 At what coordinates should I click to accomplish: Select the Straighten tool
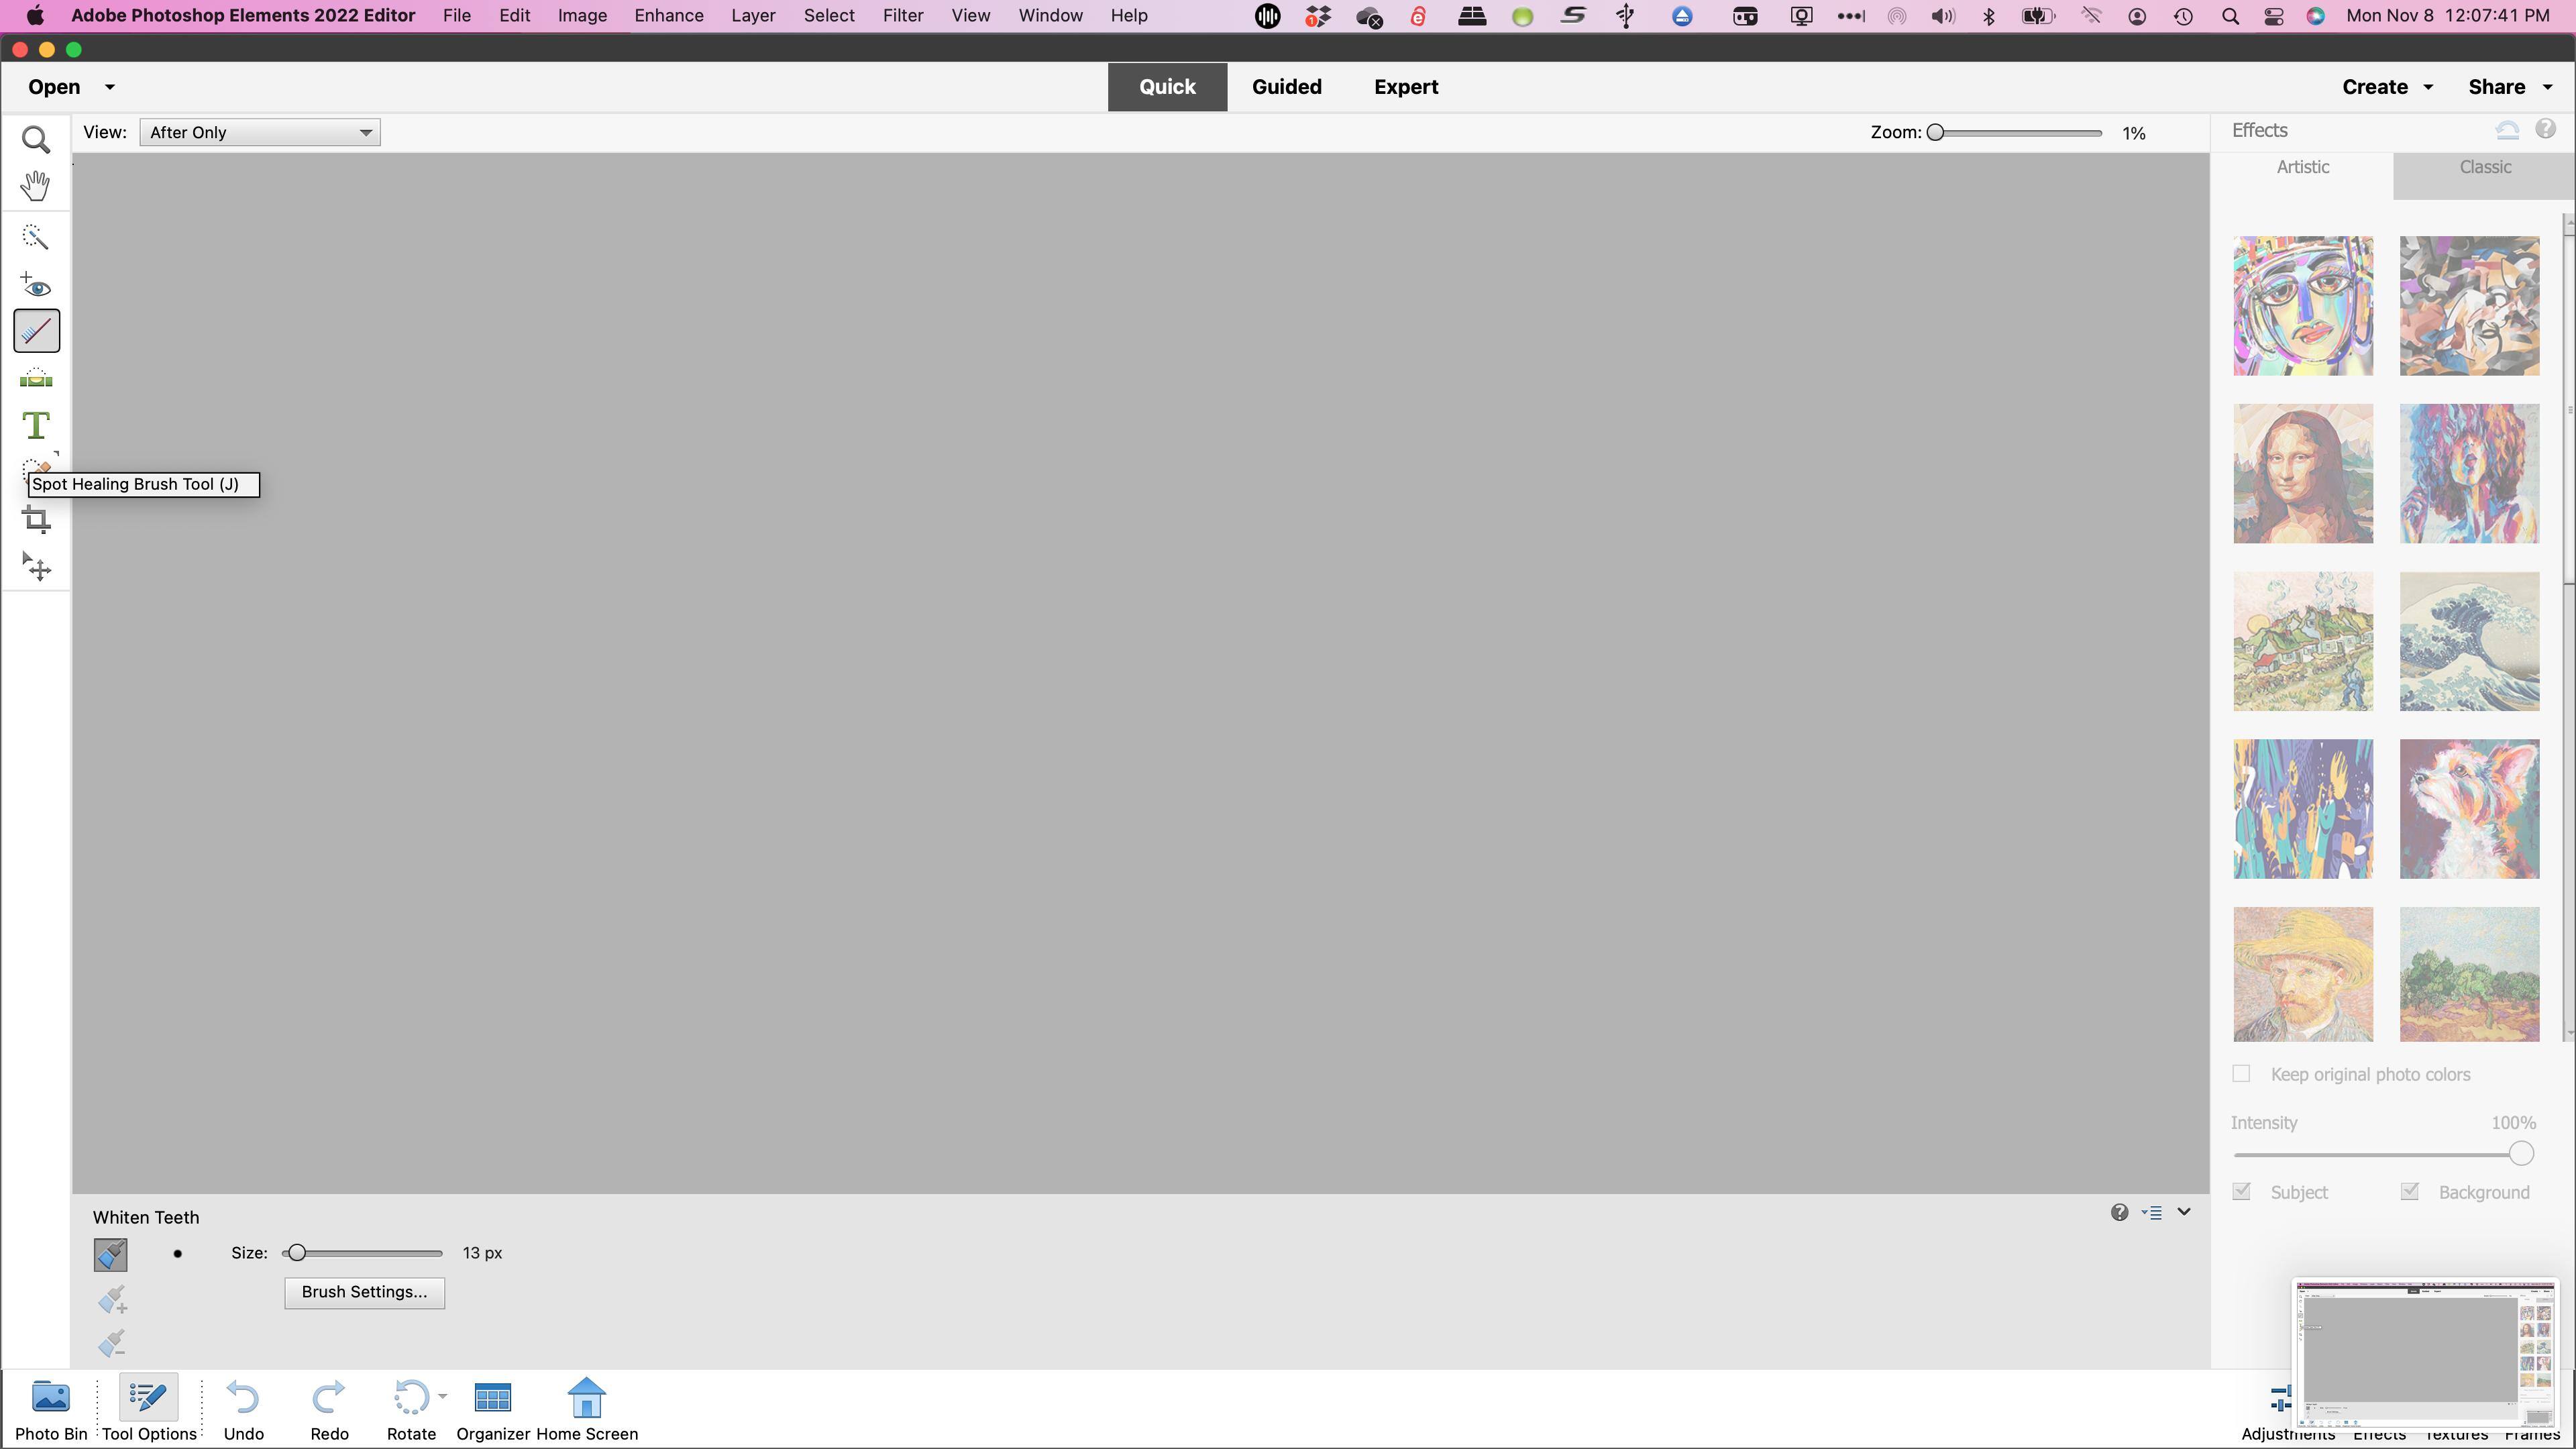click(x=36, y=379)
